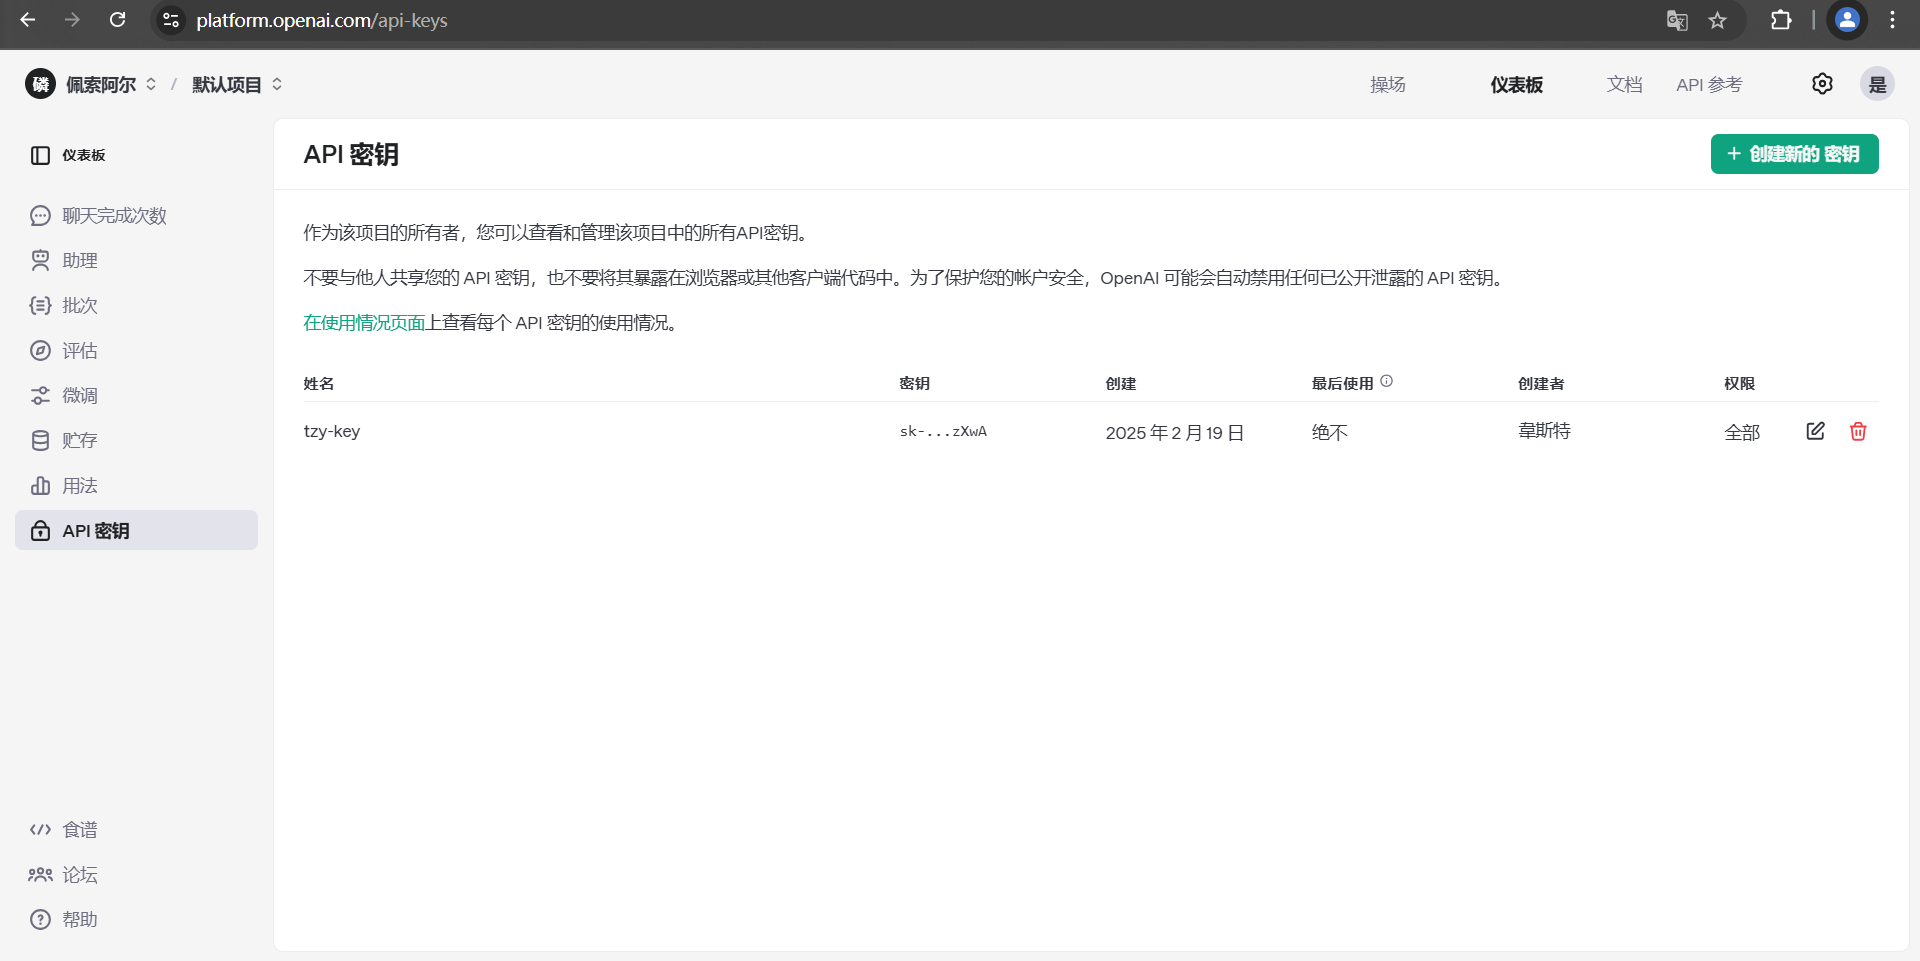Bookmark this page with the star icon

(x=1717, y=20)
